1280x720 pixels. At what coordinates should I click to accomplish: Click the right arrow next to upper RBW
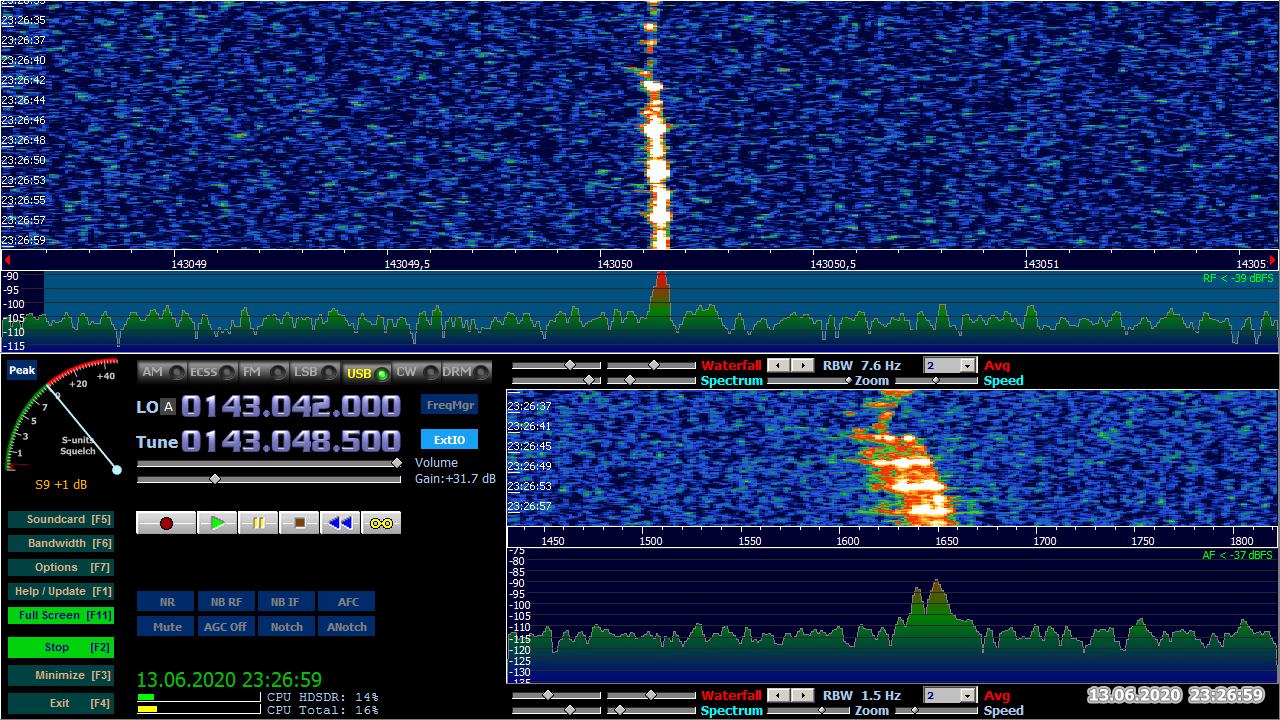tap(803, 366)
